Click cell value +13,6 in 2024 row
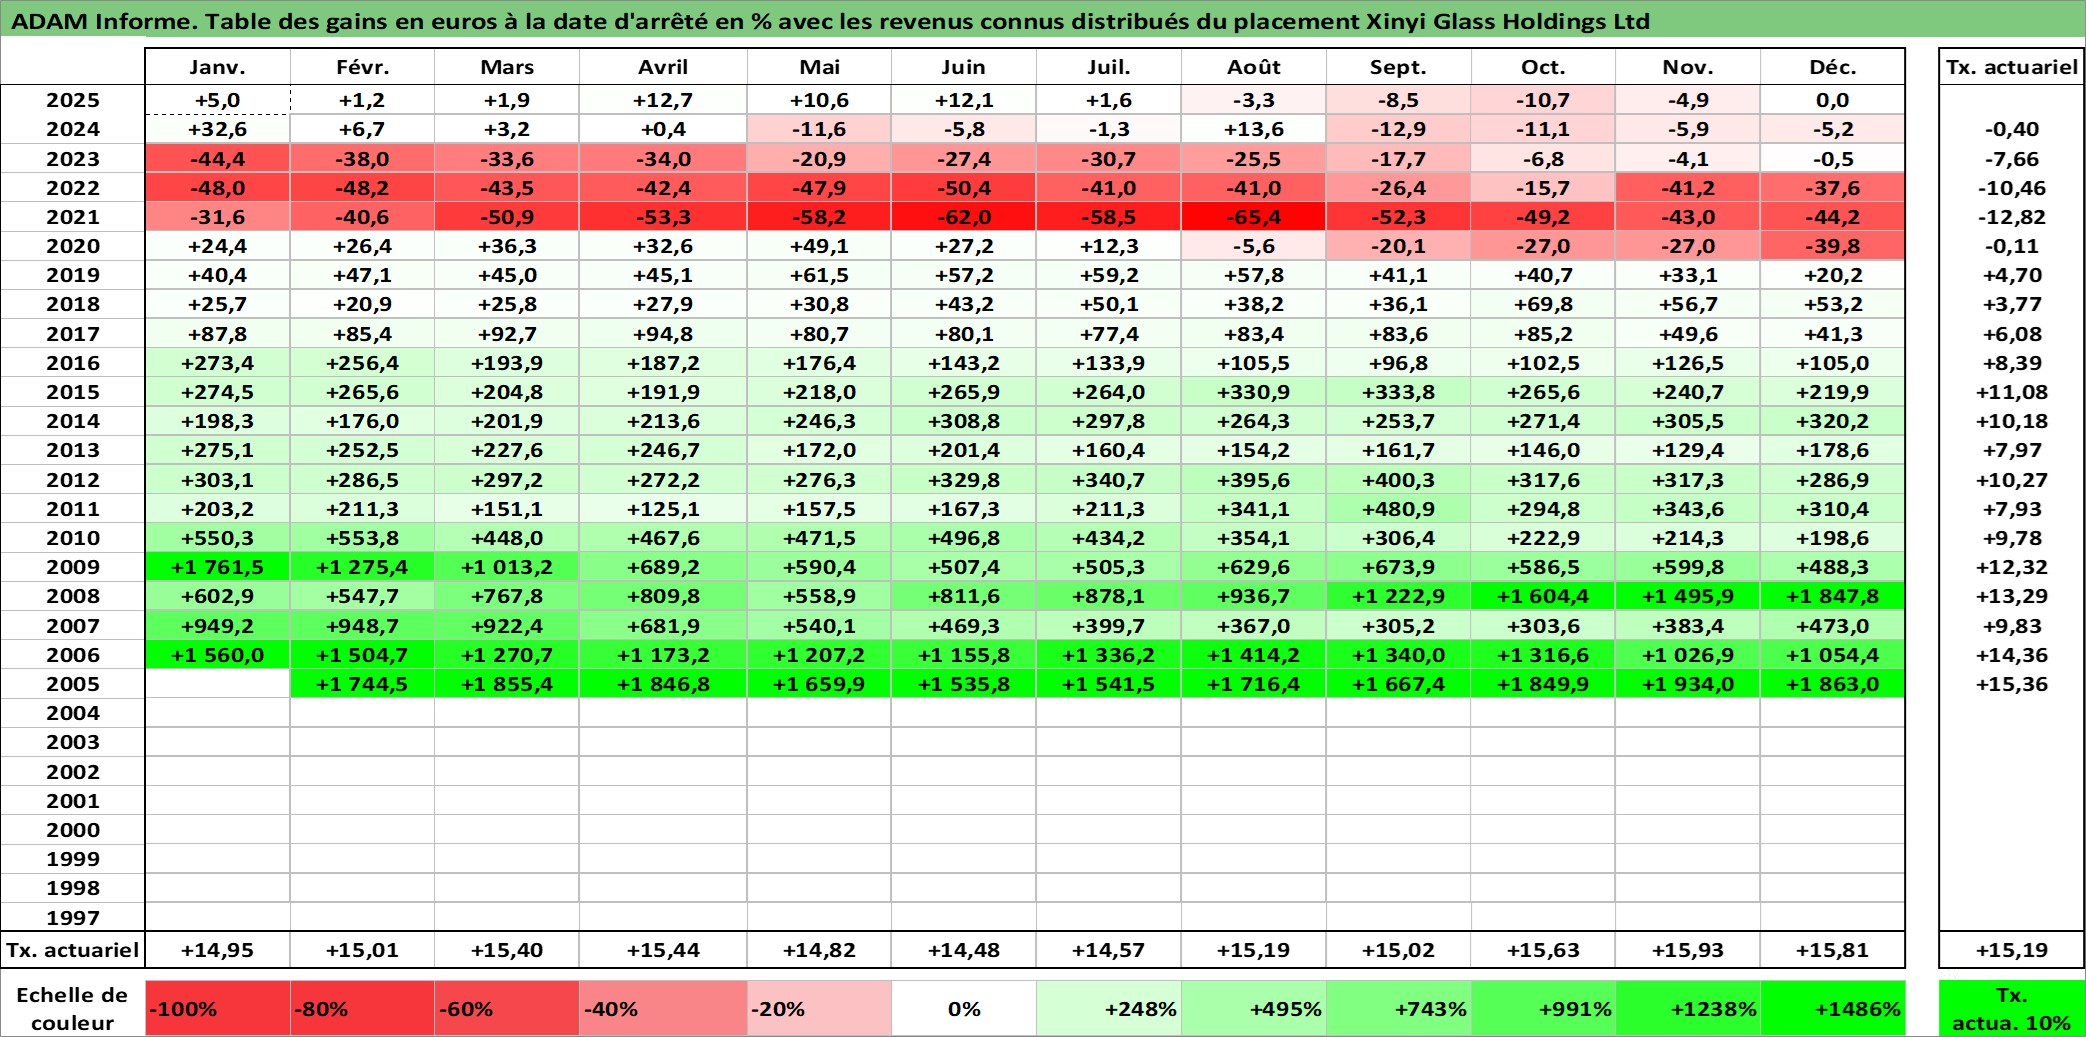2086x1037 pixels. pyautogui.click(x=1254, y=129)
